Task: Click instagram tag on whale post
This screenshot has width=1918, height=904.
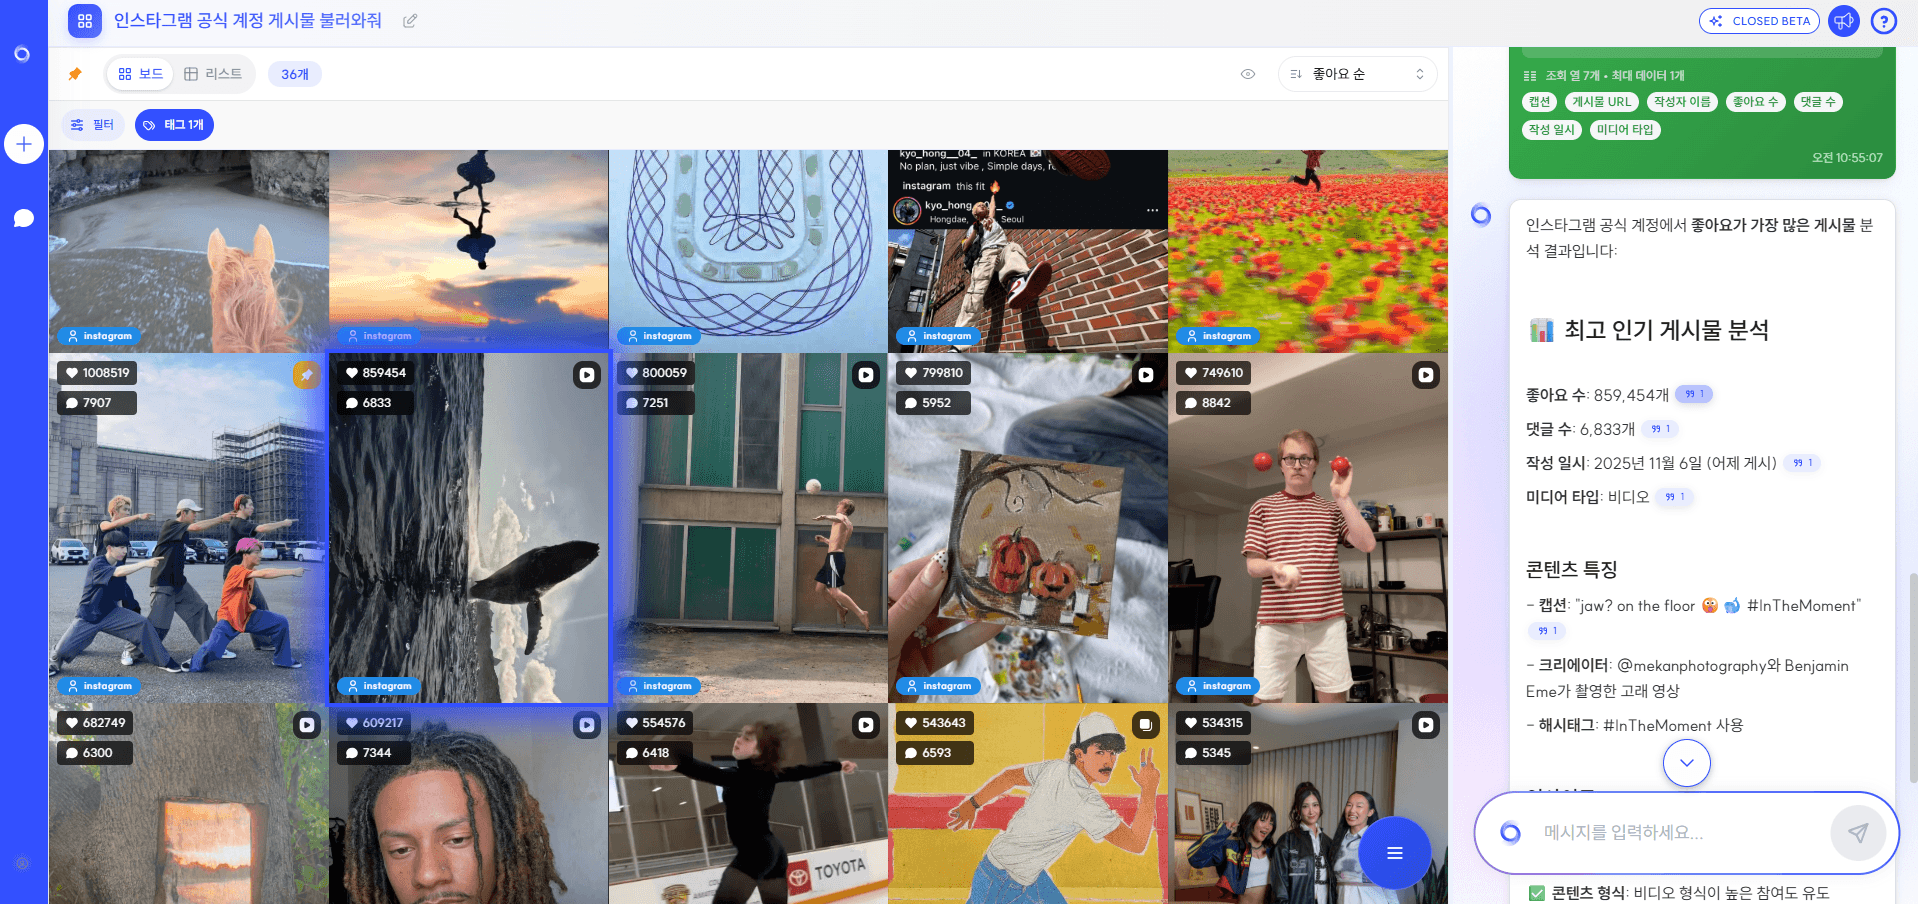Action: [378, 686]
